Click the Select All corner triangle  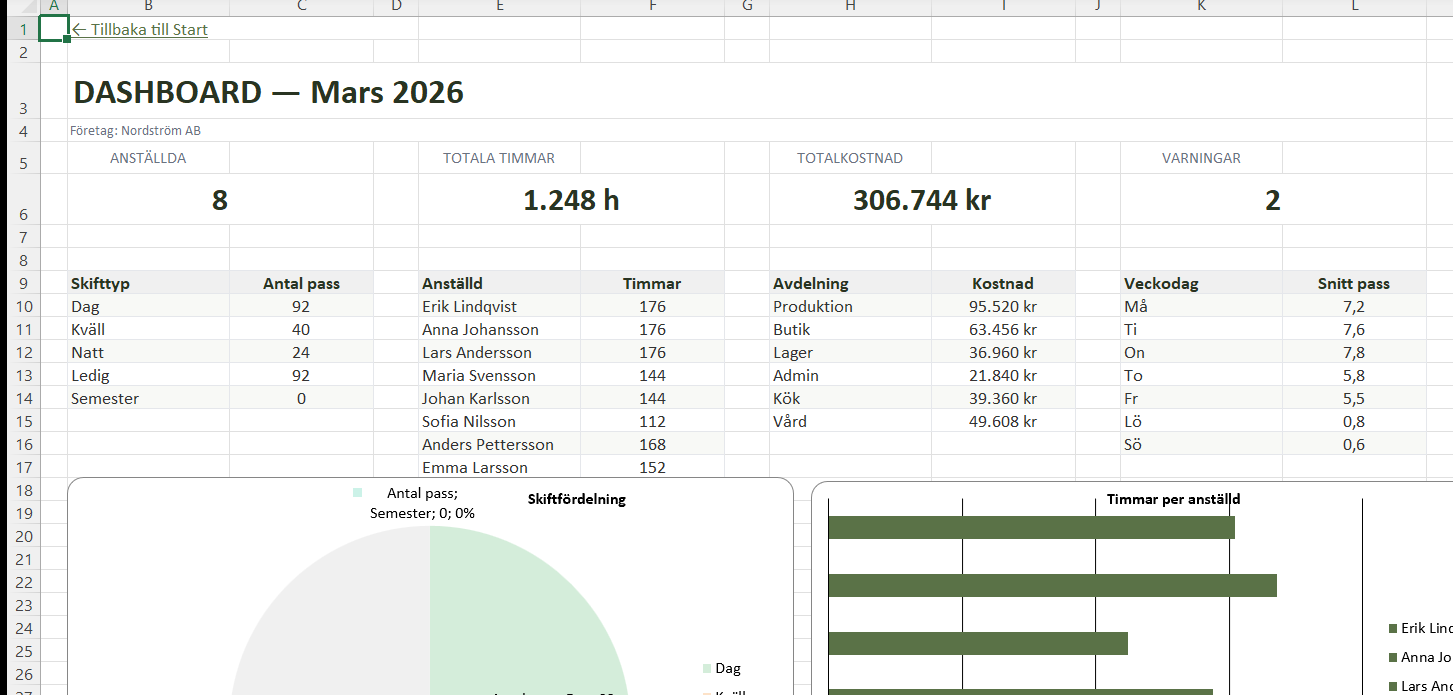point(21,8)
